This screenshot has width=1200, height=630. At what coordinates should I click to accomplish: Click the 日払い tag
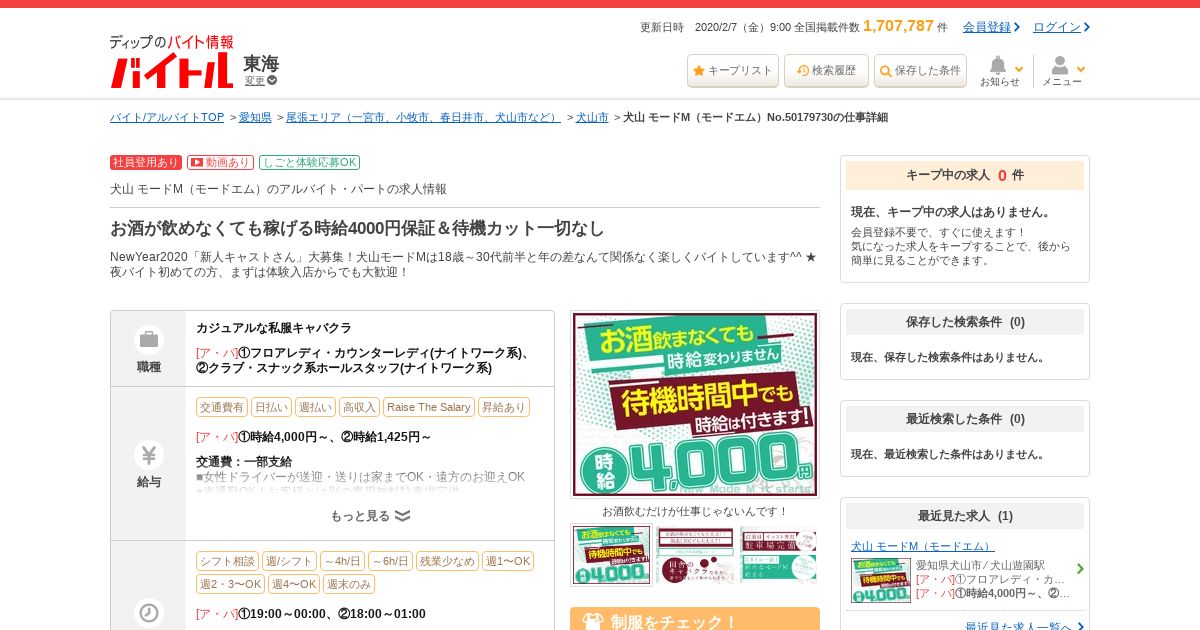[271, 407]
